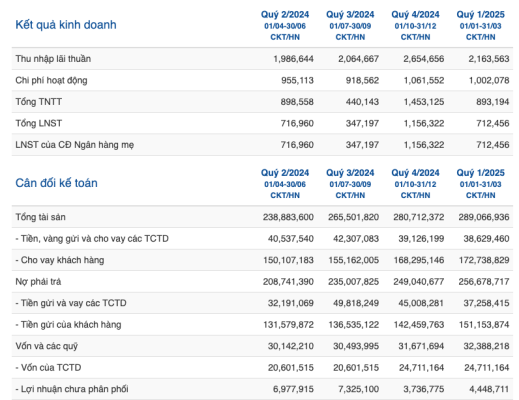Select Quý 1/2025 header in balance sheet
Viewport: 519px width, 400px height.
pos(480,173)
